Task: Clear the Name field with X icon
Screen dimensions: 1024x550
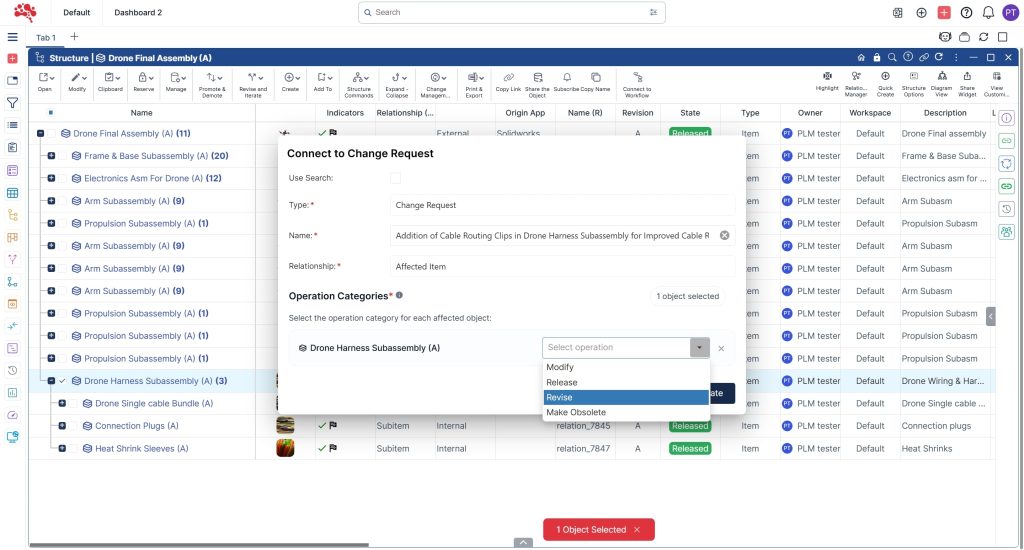Action: coord(724,235)
